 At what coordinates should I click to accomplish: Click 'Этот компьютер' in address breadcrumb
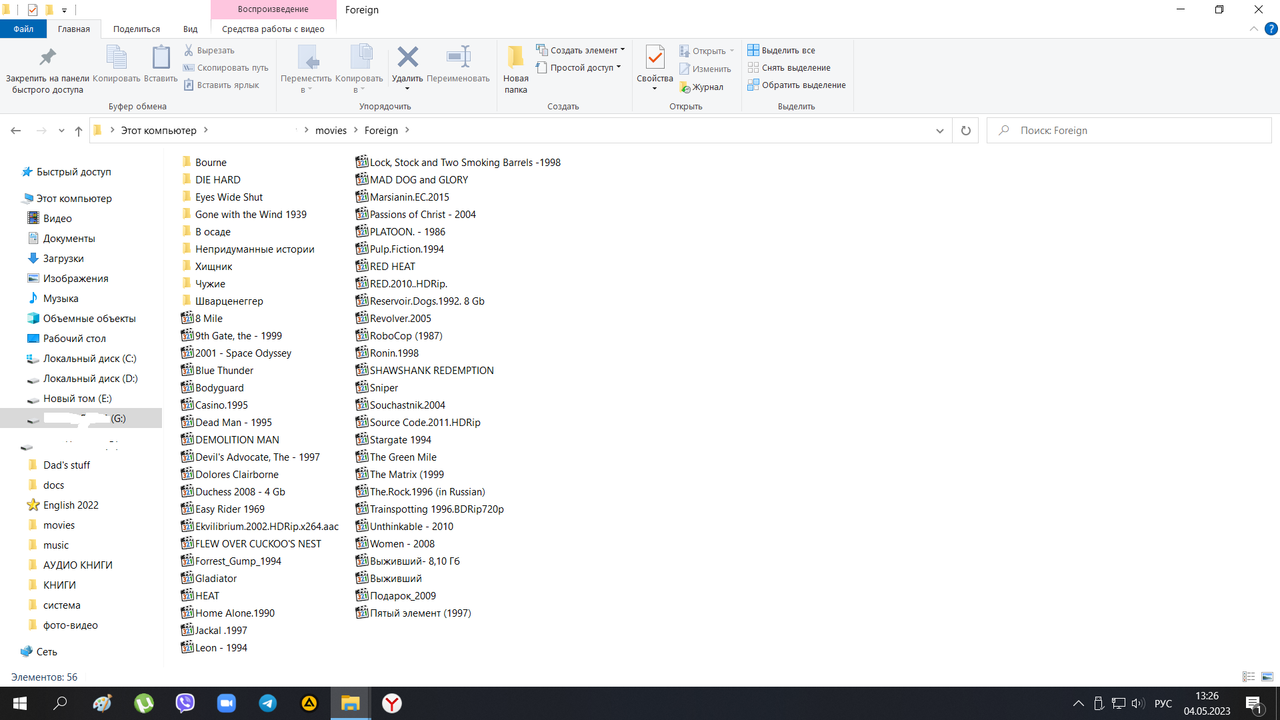tap(158, 130)
